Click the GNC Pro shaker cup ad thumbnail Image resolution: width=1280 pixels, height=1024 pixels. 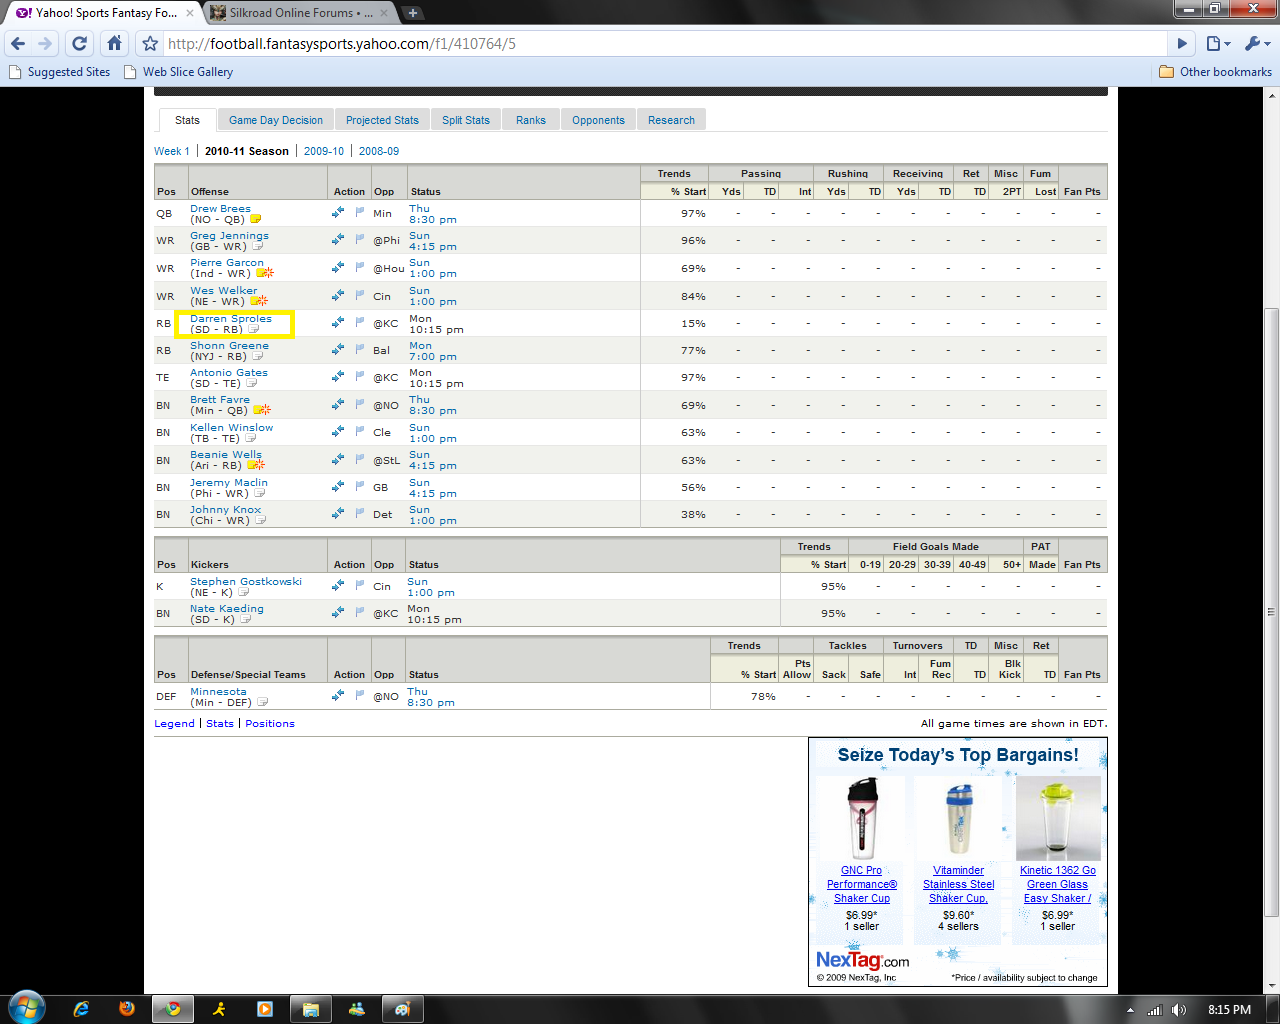pyautogui.click(x=861, y=819)
